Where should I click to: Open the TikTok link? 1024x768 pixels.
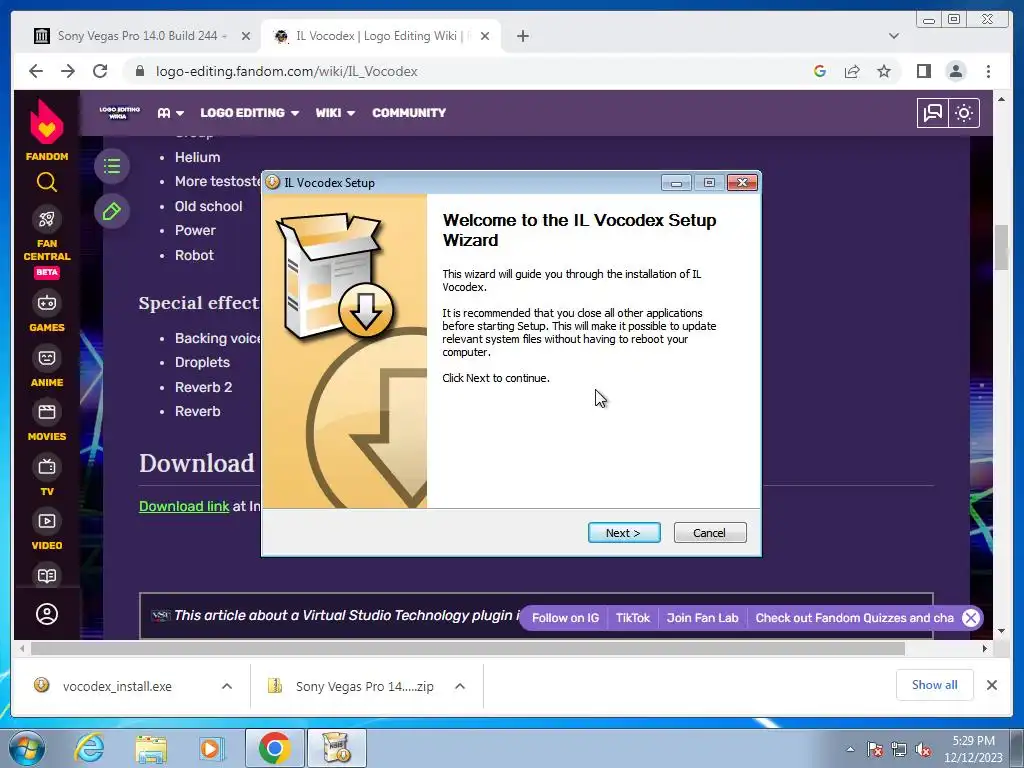633,618
